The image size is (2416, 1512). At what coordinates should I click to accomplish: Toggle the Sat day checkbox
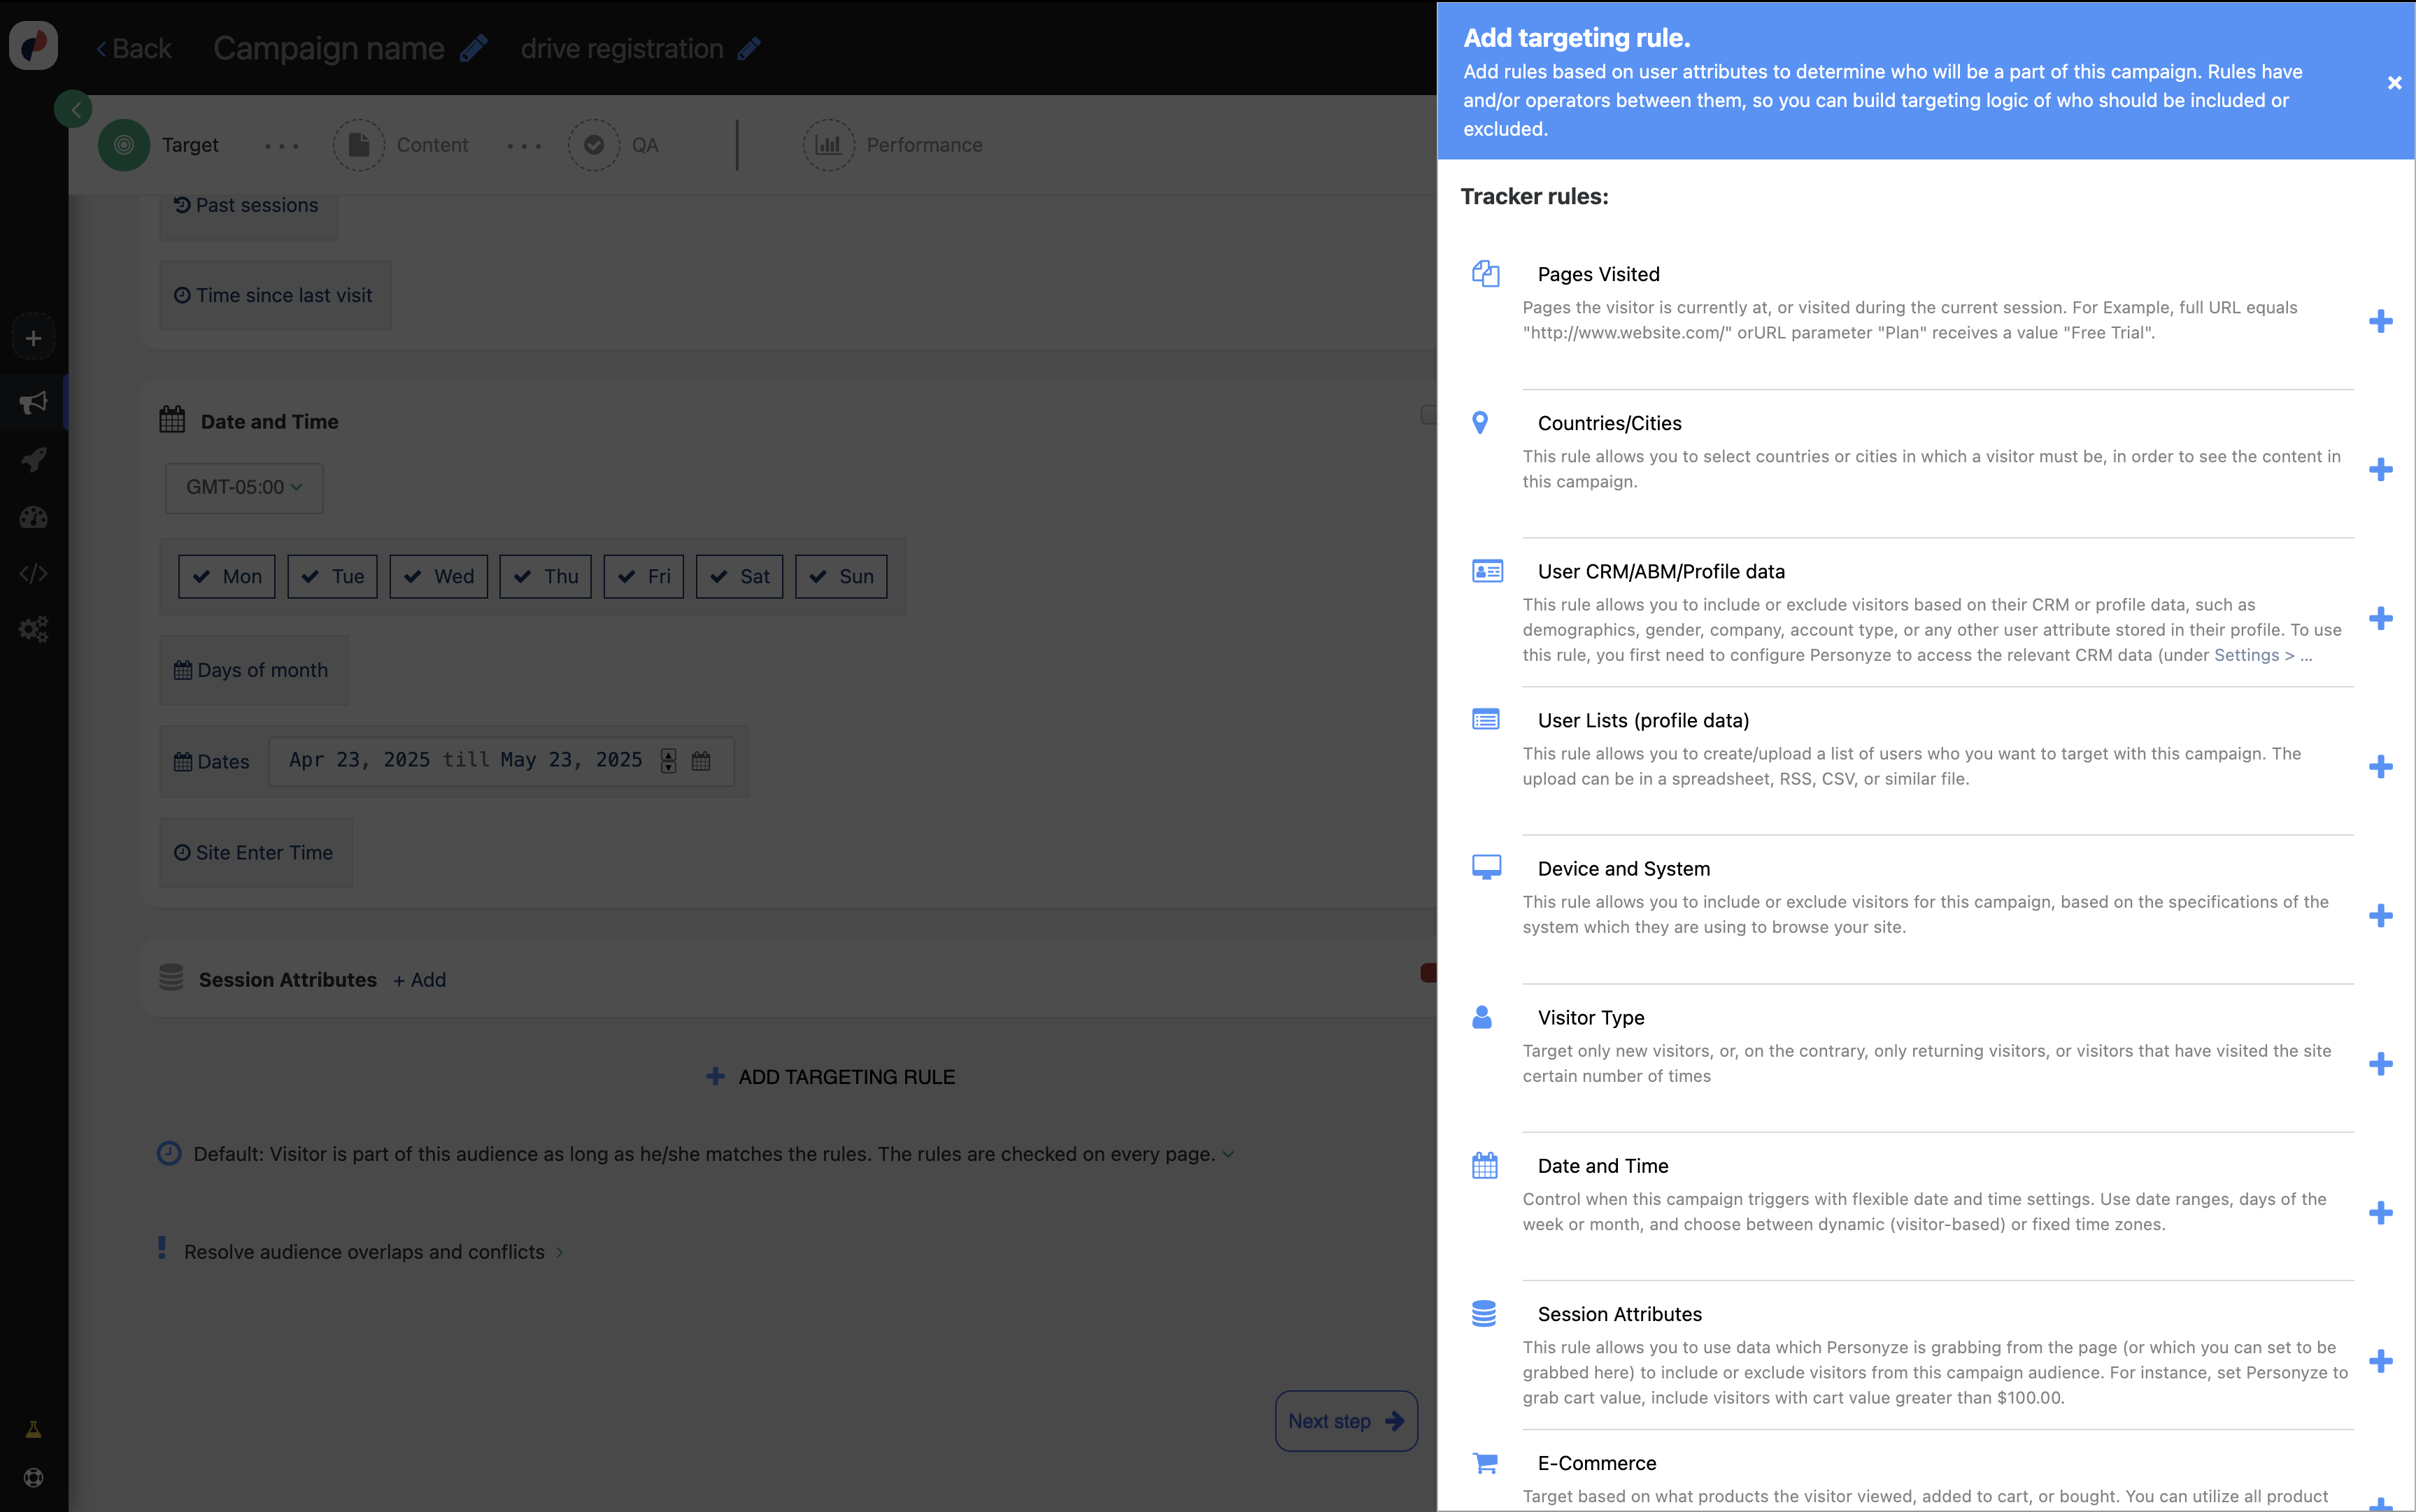pos(739,576)
